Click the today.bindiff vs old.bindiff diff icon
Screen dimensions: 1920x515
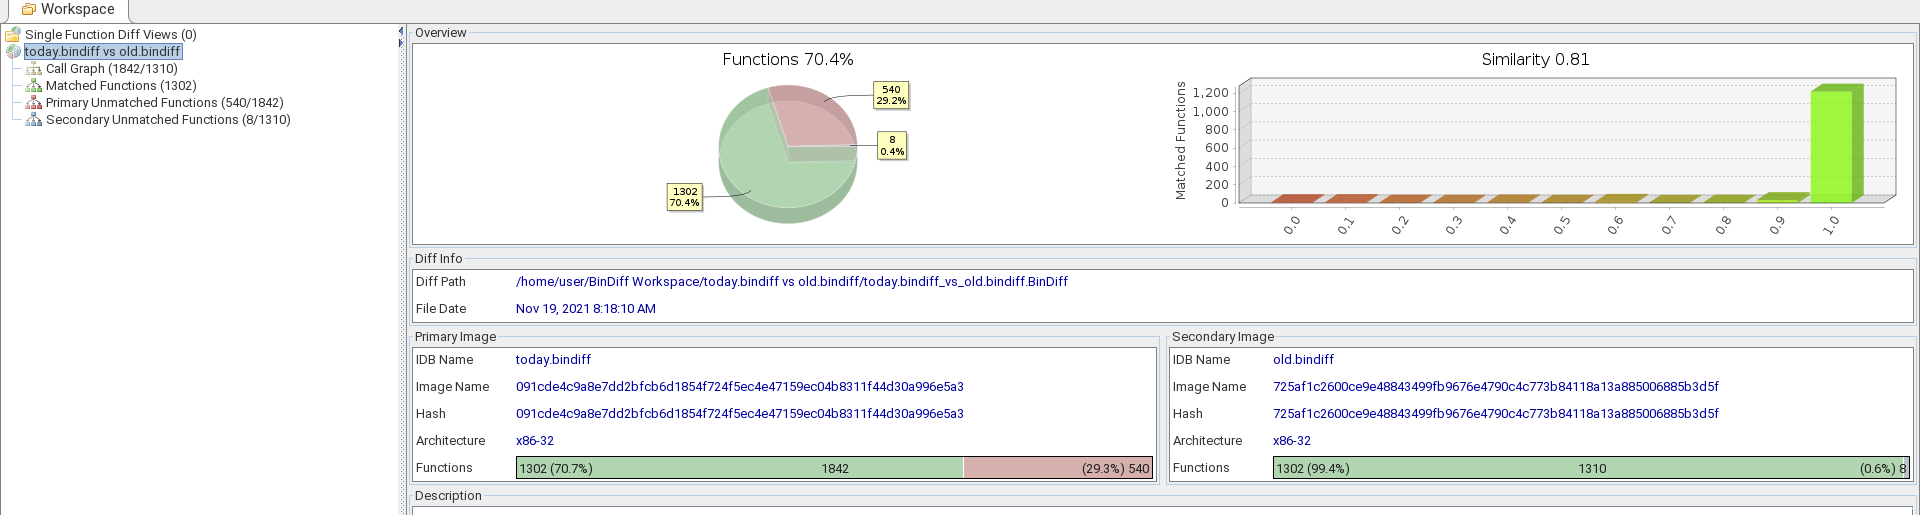pyautogui.click(x=13, y=52)
